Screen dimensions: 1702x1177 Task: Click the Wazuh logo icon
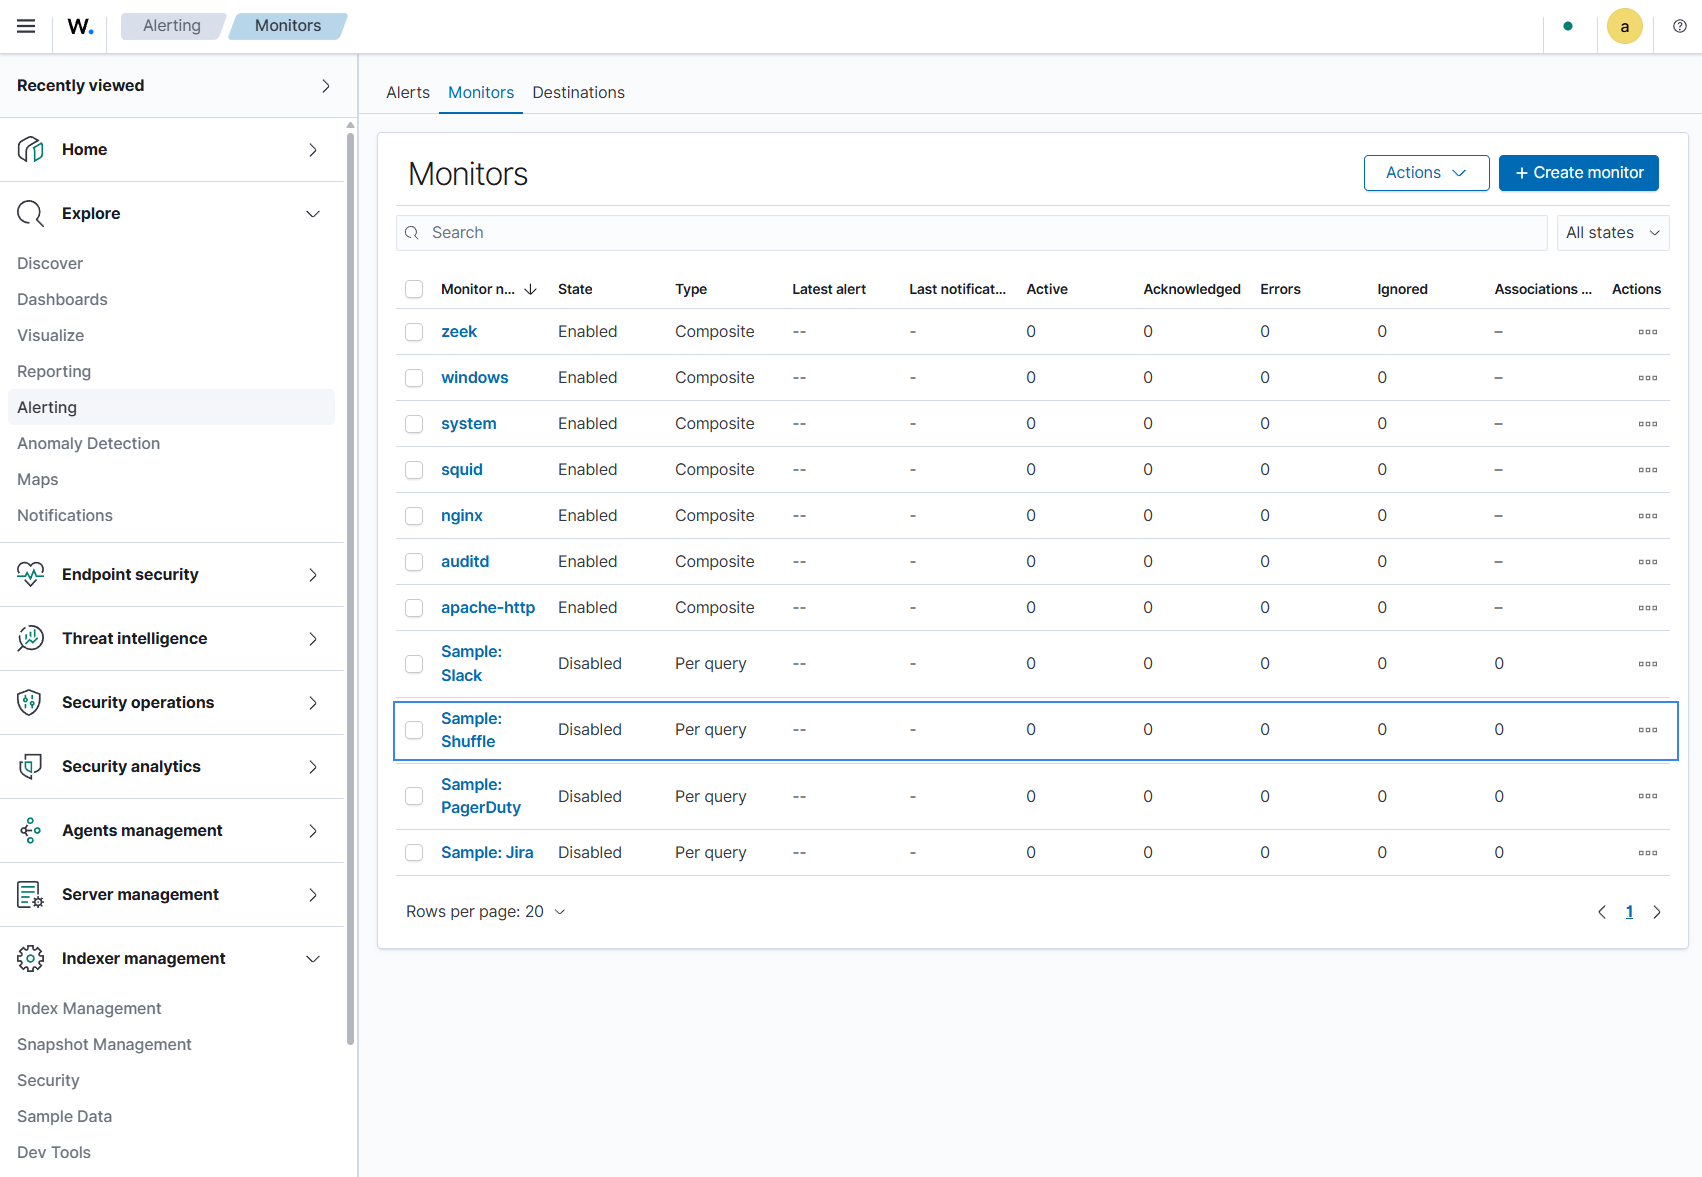[81, 26]
